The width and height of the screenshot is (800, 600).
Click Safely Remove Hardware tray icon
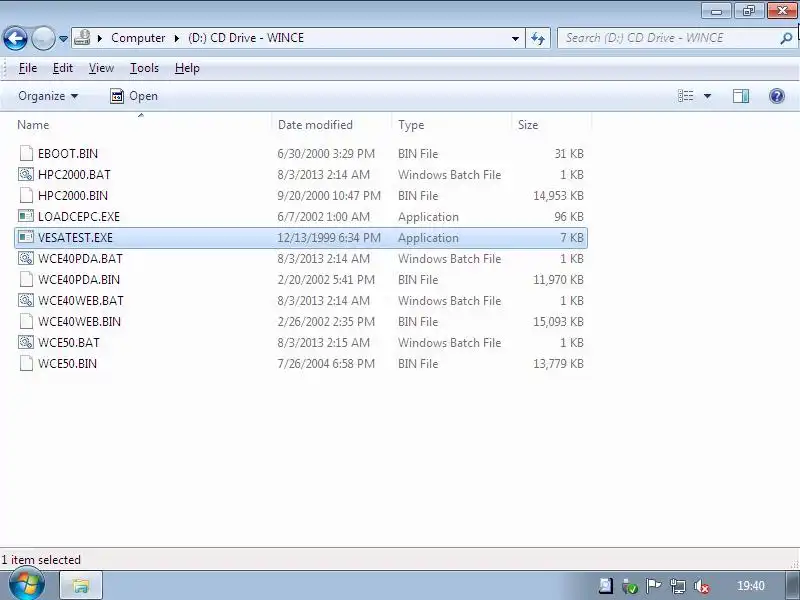pos(630,586)
